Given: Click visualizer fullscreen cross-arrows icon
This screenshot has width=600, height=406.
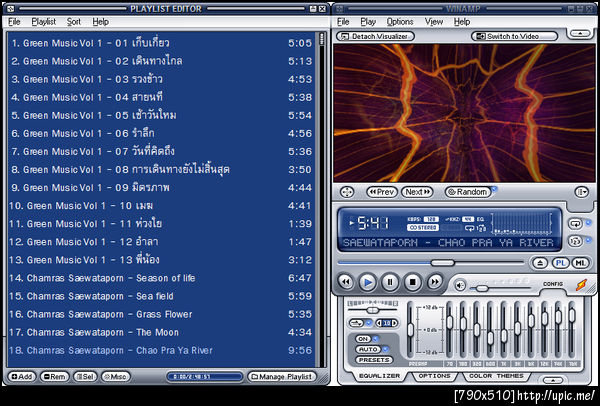Looking at the screenshot, I should [347, 192].
